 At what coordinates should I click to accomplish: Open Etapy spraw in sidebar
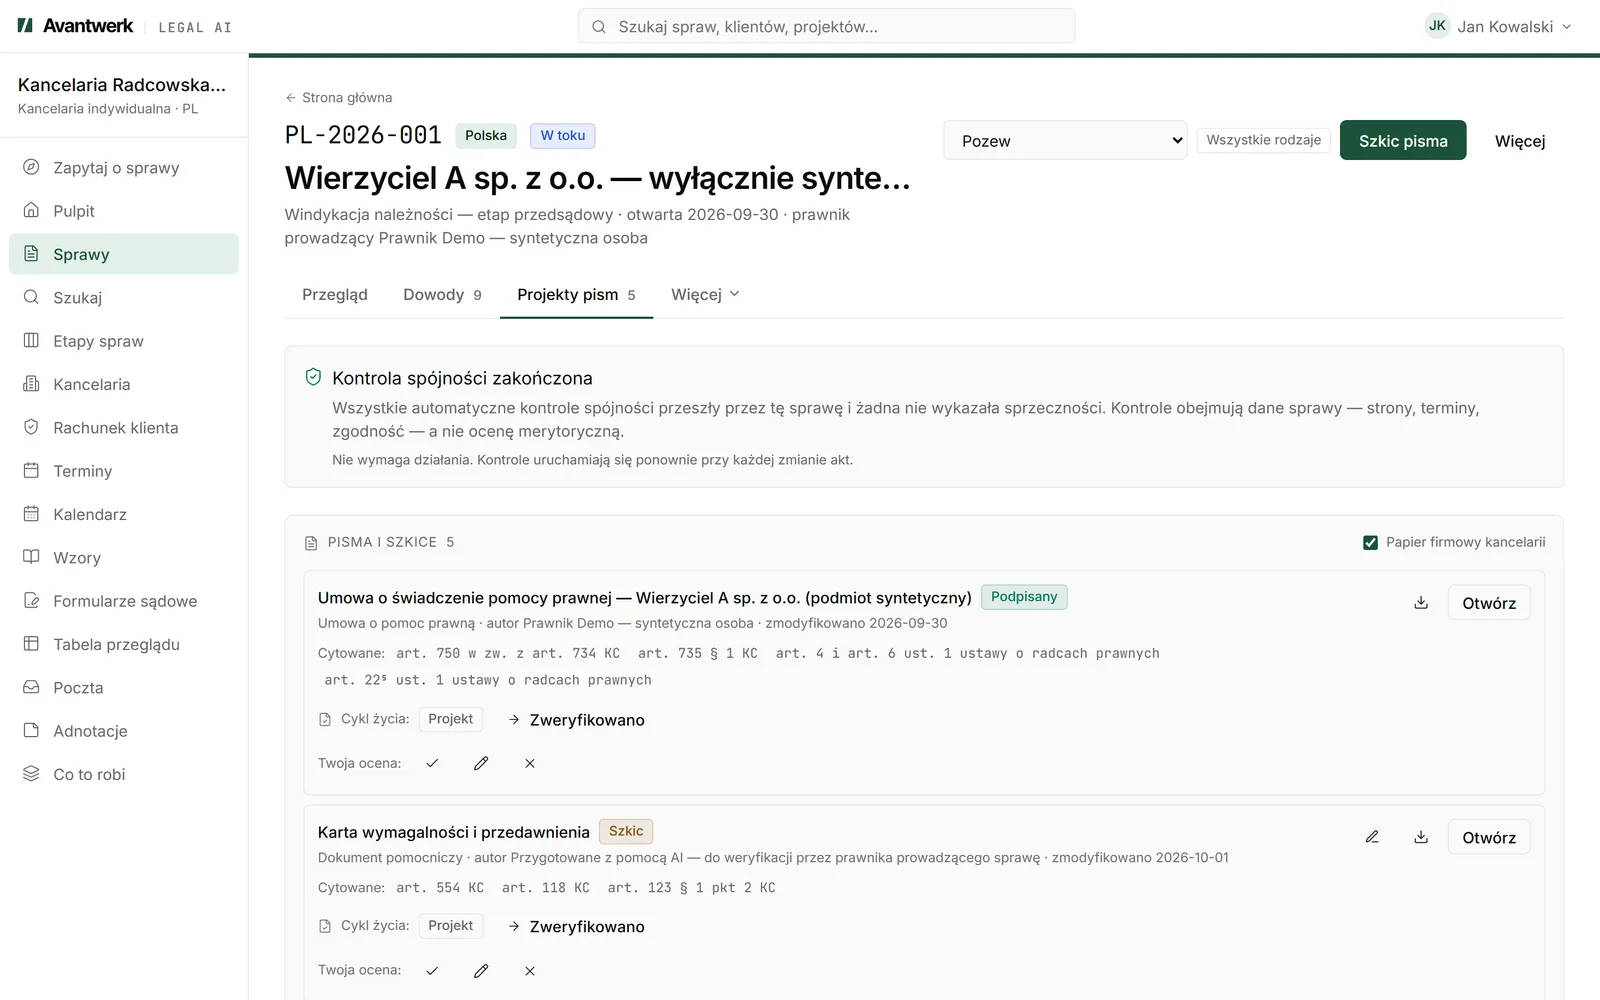click(x=124, y=341)
